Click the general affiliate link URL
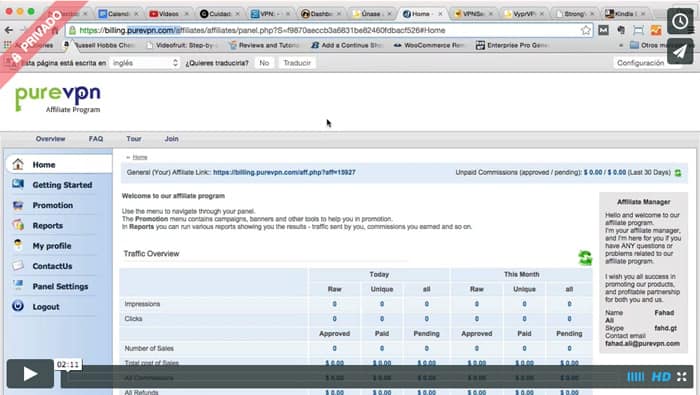The image size is (700, 395). 284,172
